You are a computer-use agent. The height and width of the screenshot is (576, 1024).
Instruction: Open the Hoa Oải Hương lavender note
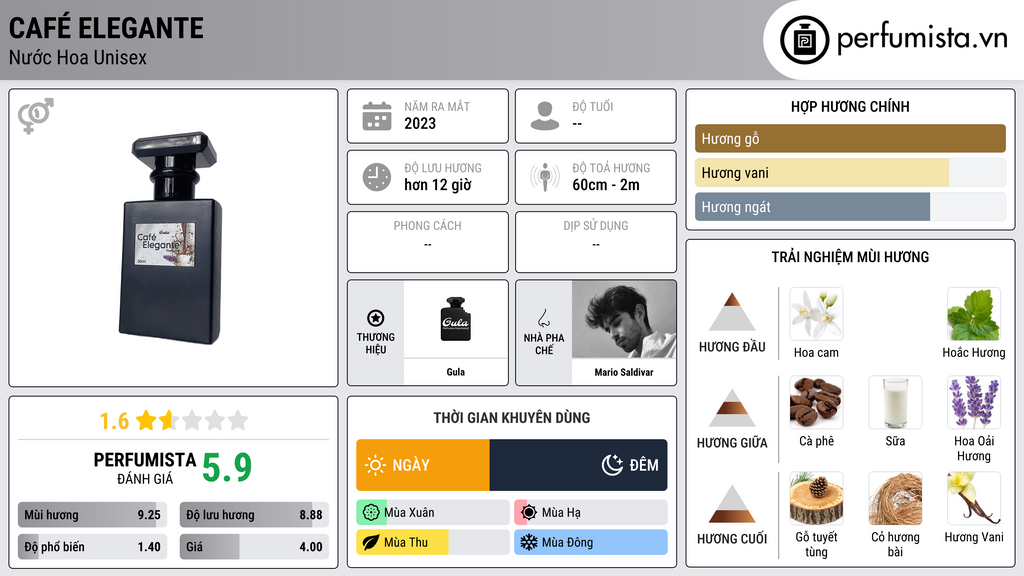click(x=974, y=402)
